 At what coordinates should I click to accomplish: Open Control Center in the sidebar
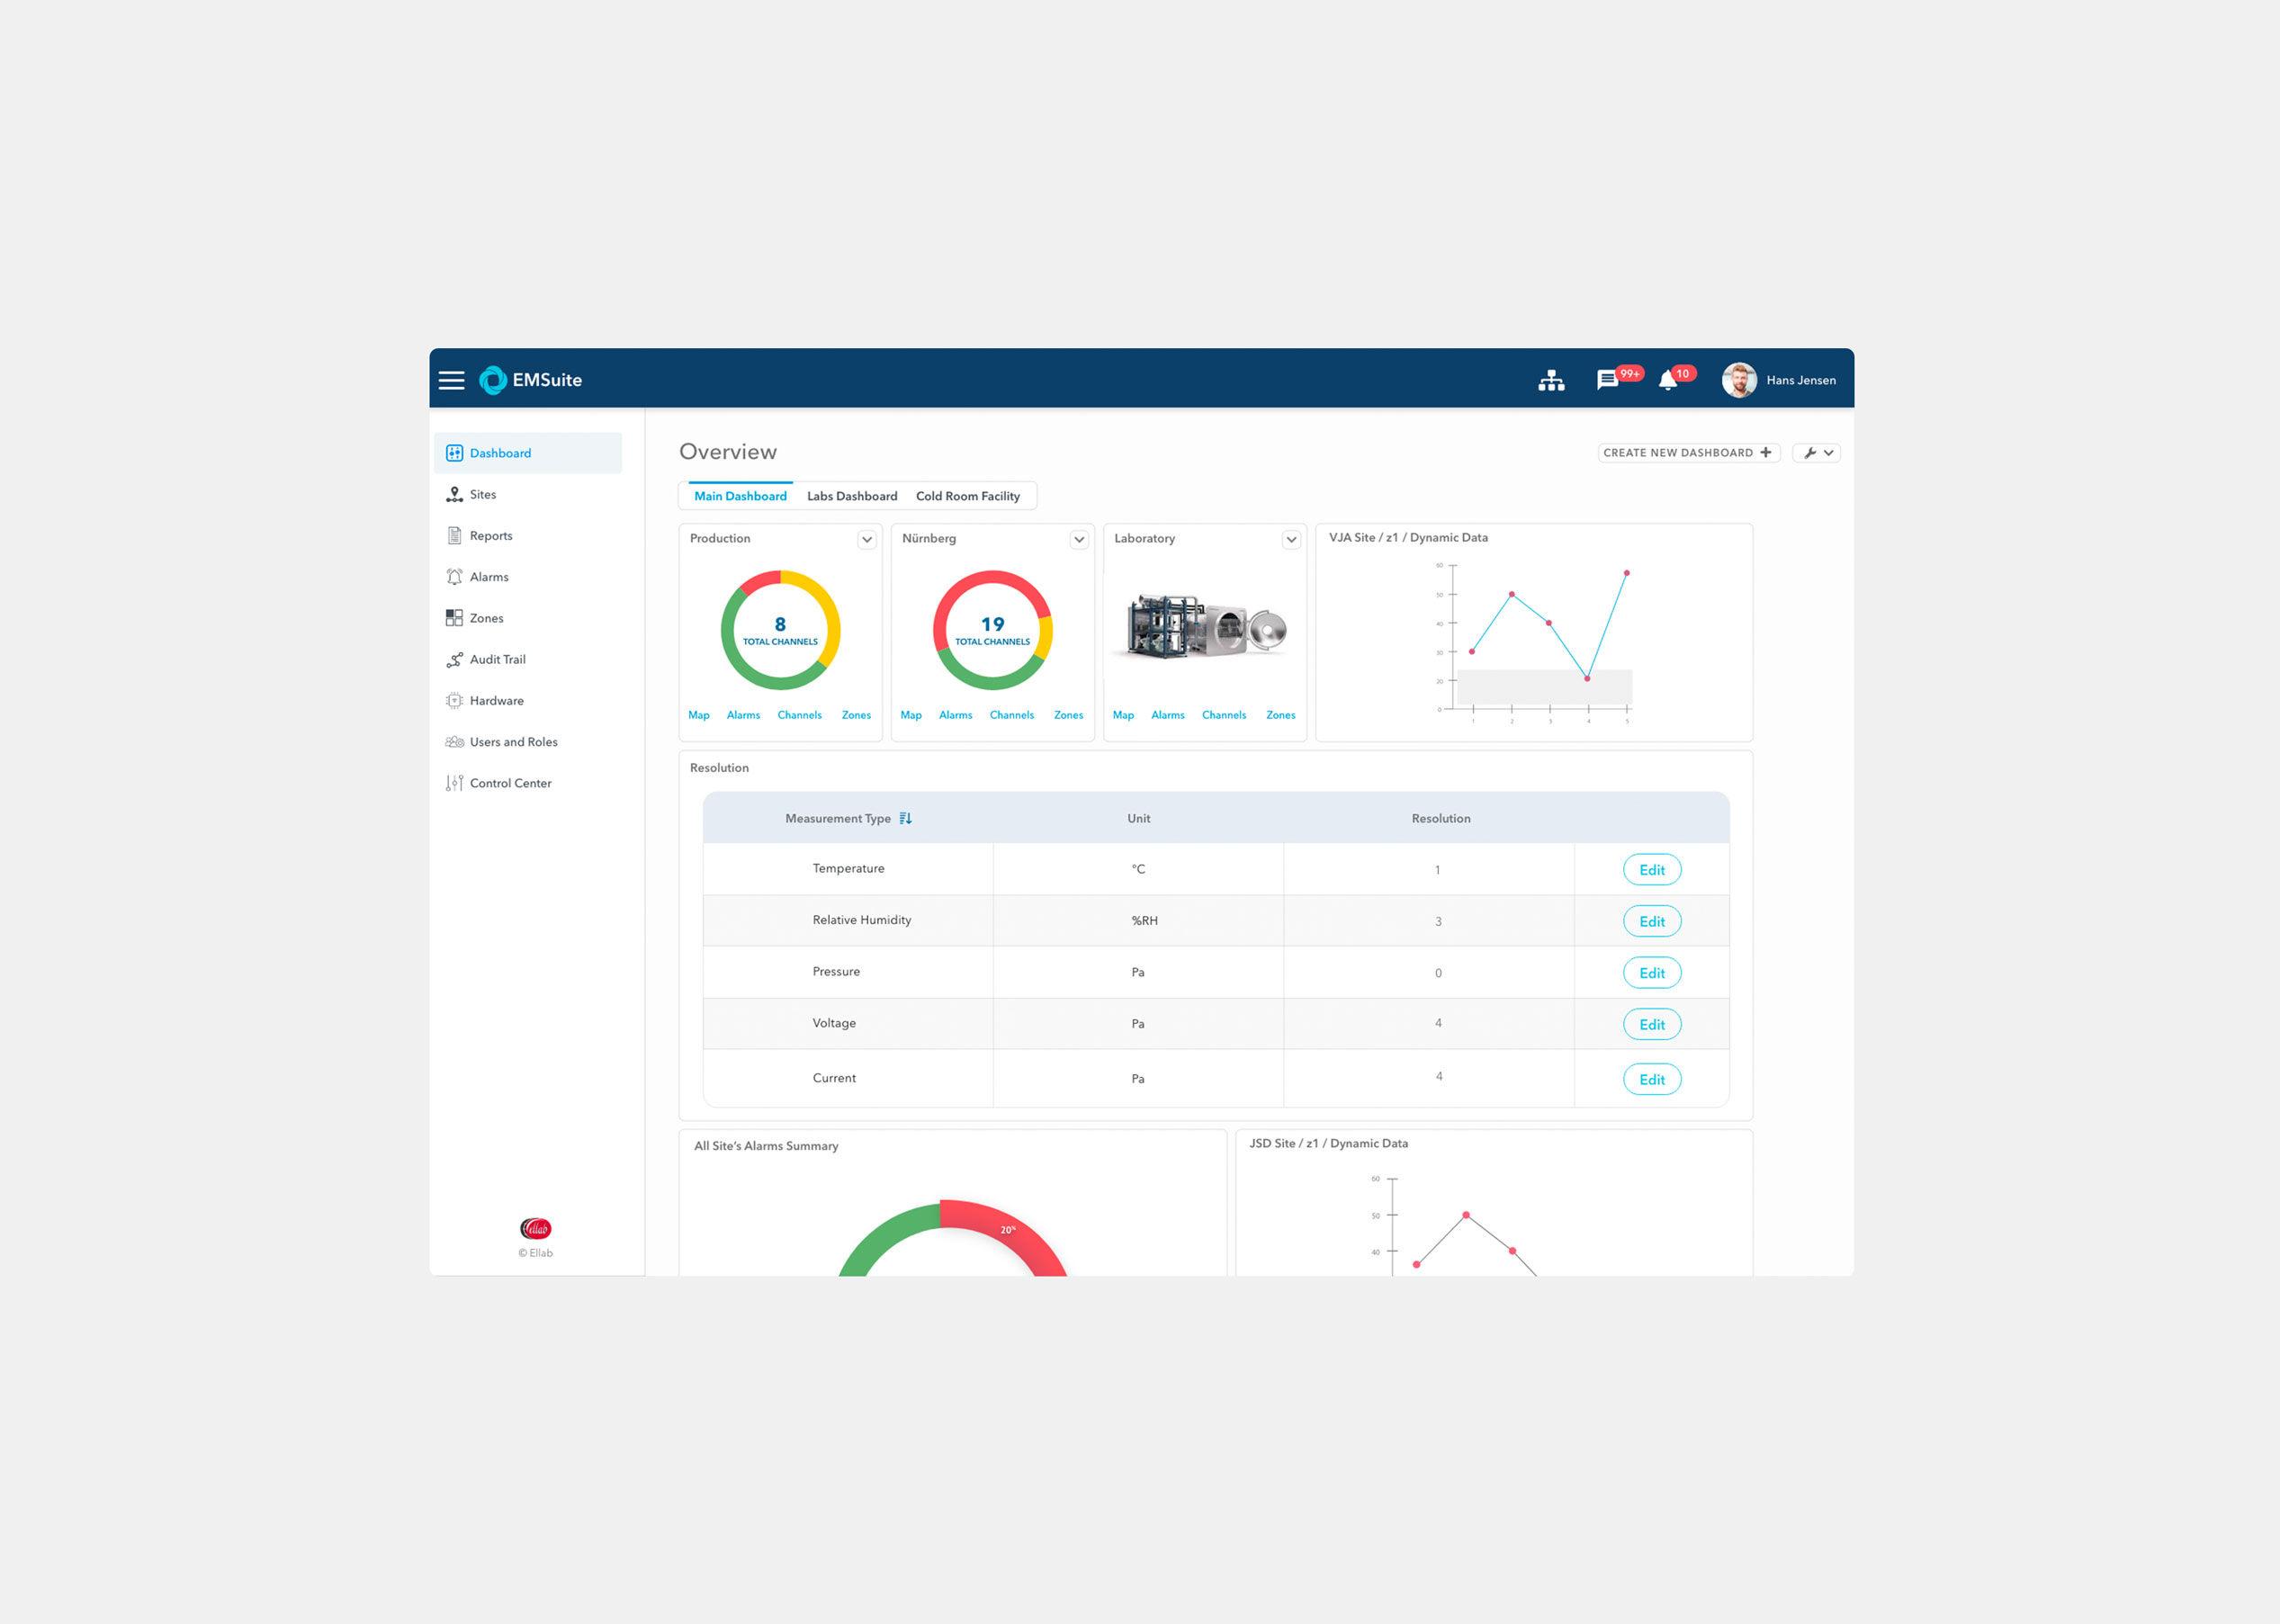[510, 783]
